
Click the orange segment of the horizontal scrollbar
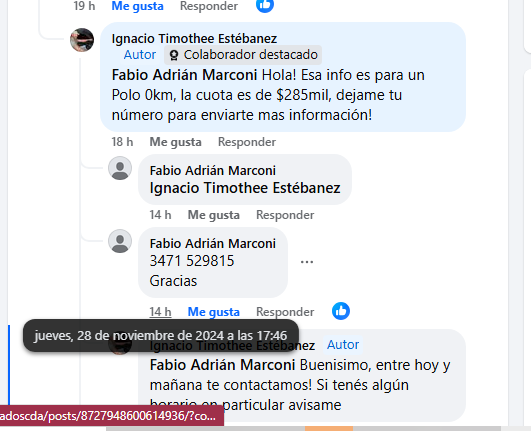(329, 428)
